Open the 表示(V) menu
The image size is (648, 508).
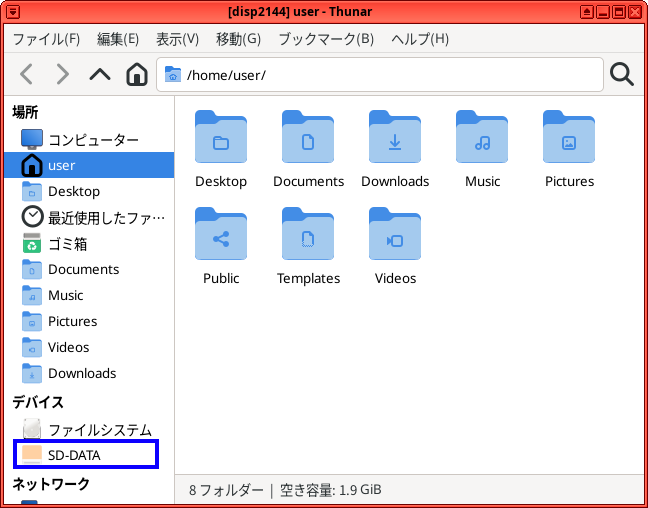point(177,39)
